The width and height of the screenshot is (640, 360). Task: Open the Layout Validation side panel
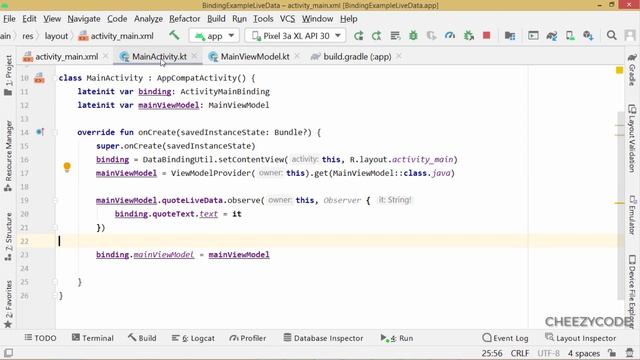tap(632, 139)
